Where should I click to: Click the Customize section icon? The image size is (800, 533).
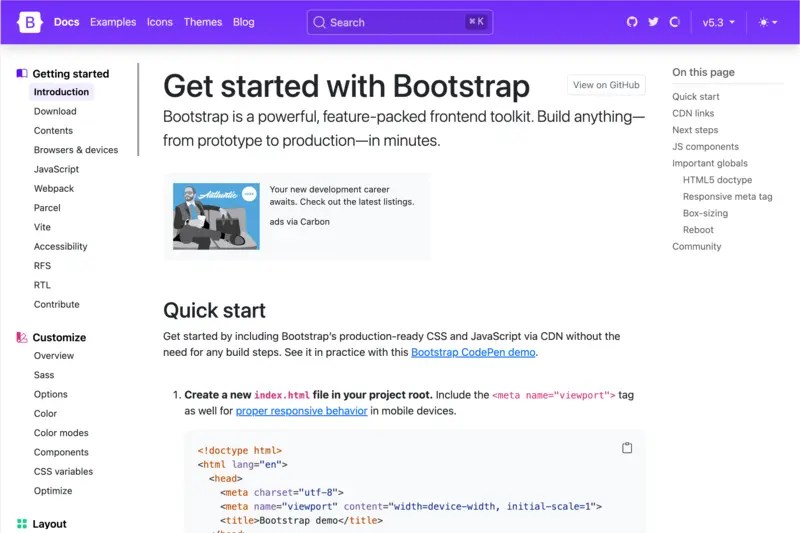coord(22,337)
